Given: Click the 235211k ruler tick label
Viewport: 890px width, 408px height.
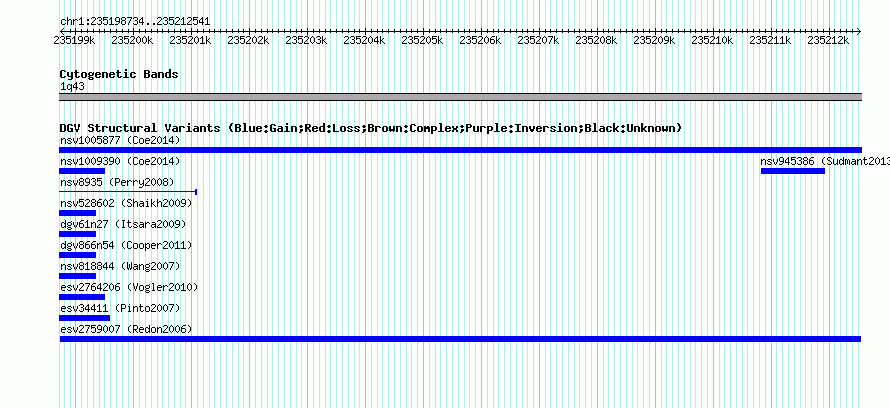Looking at the screenshot, I should tap(770, 40).
